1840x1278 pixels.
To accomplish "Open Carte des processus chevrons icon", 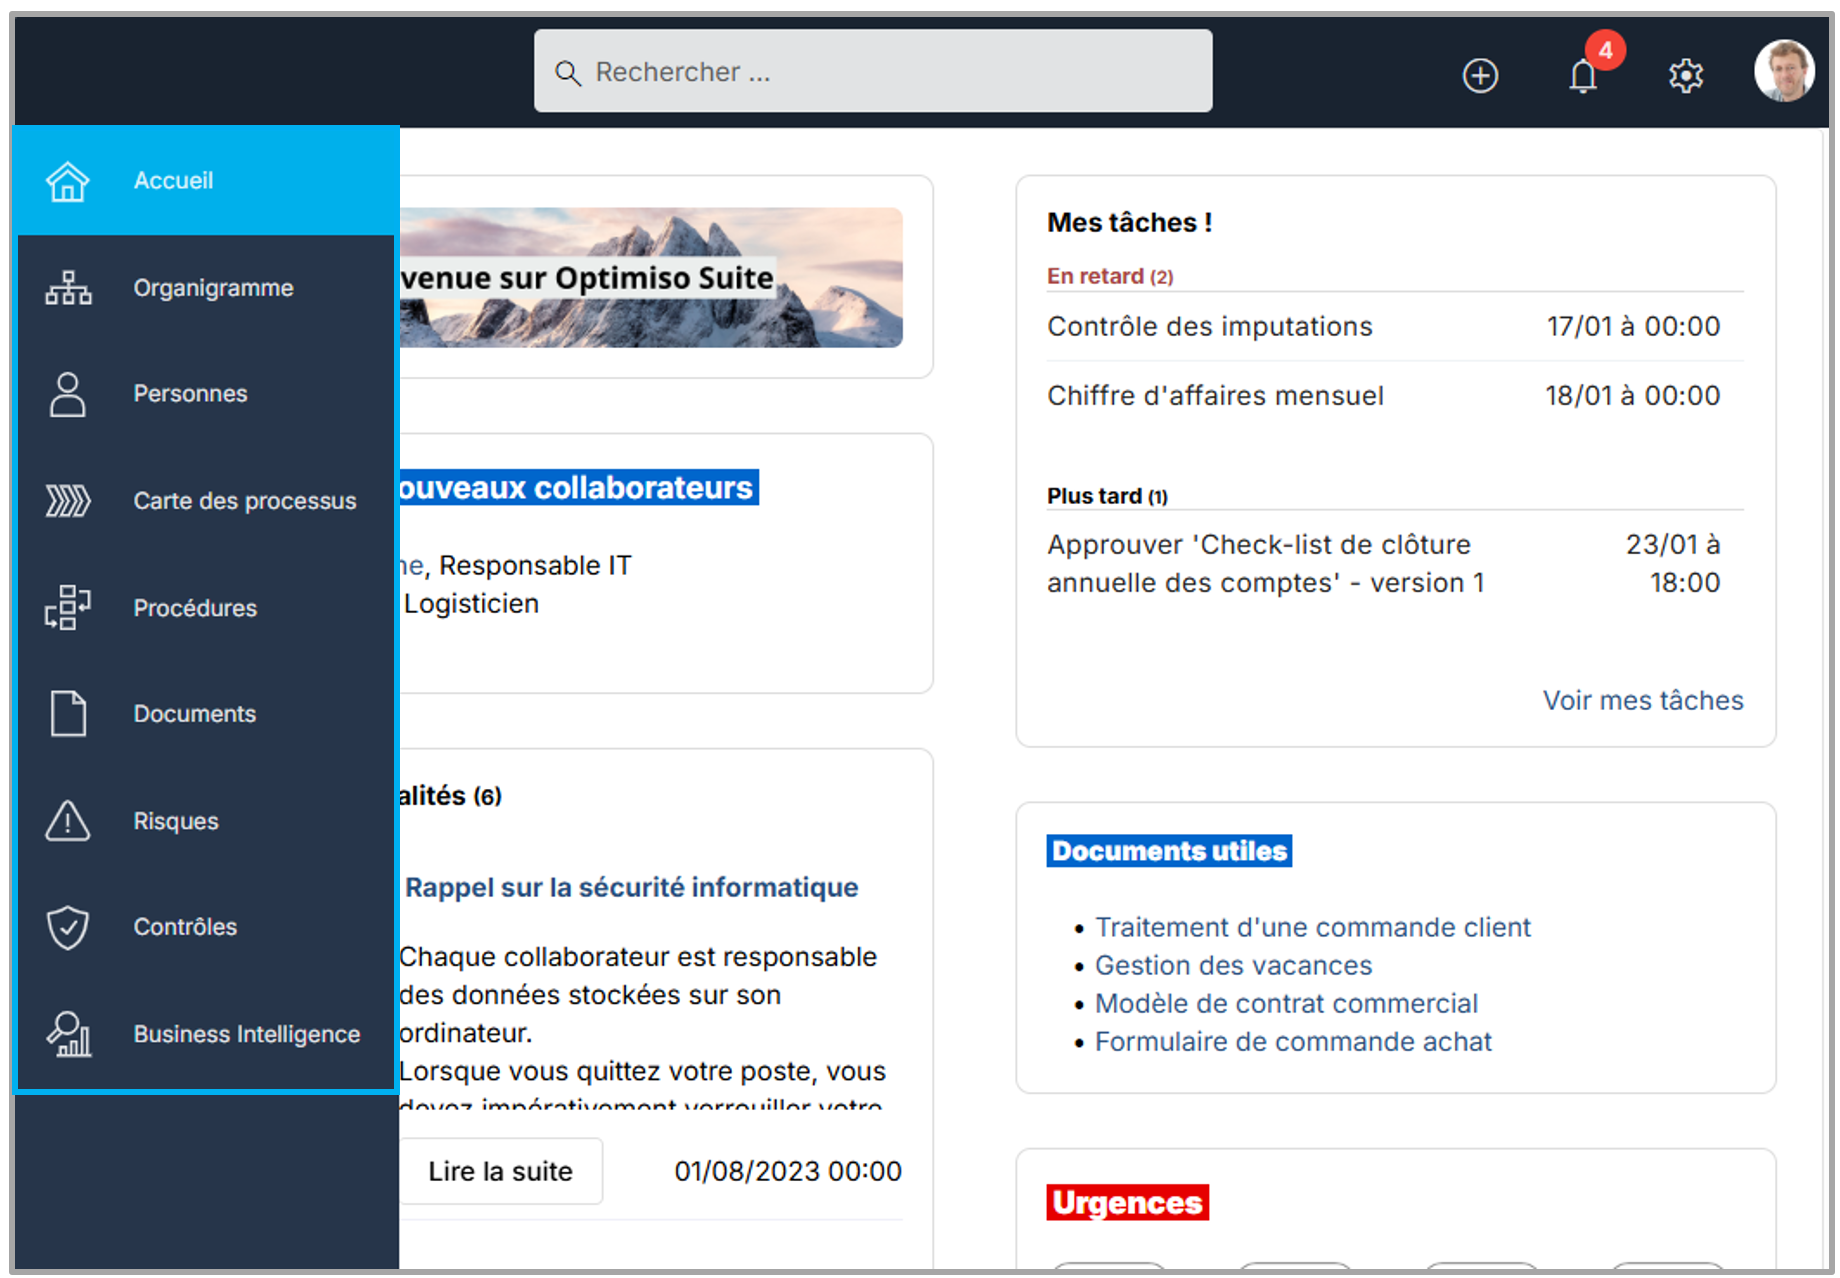I will pos(67,500).
